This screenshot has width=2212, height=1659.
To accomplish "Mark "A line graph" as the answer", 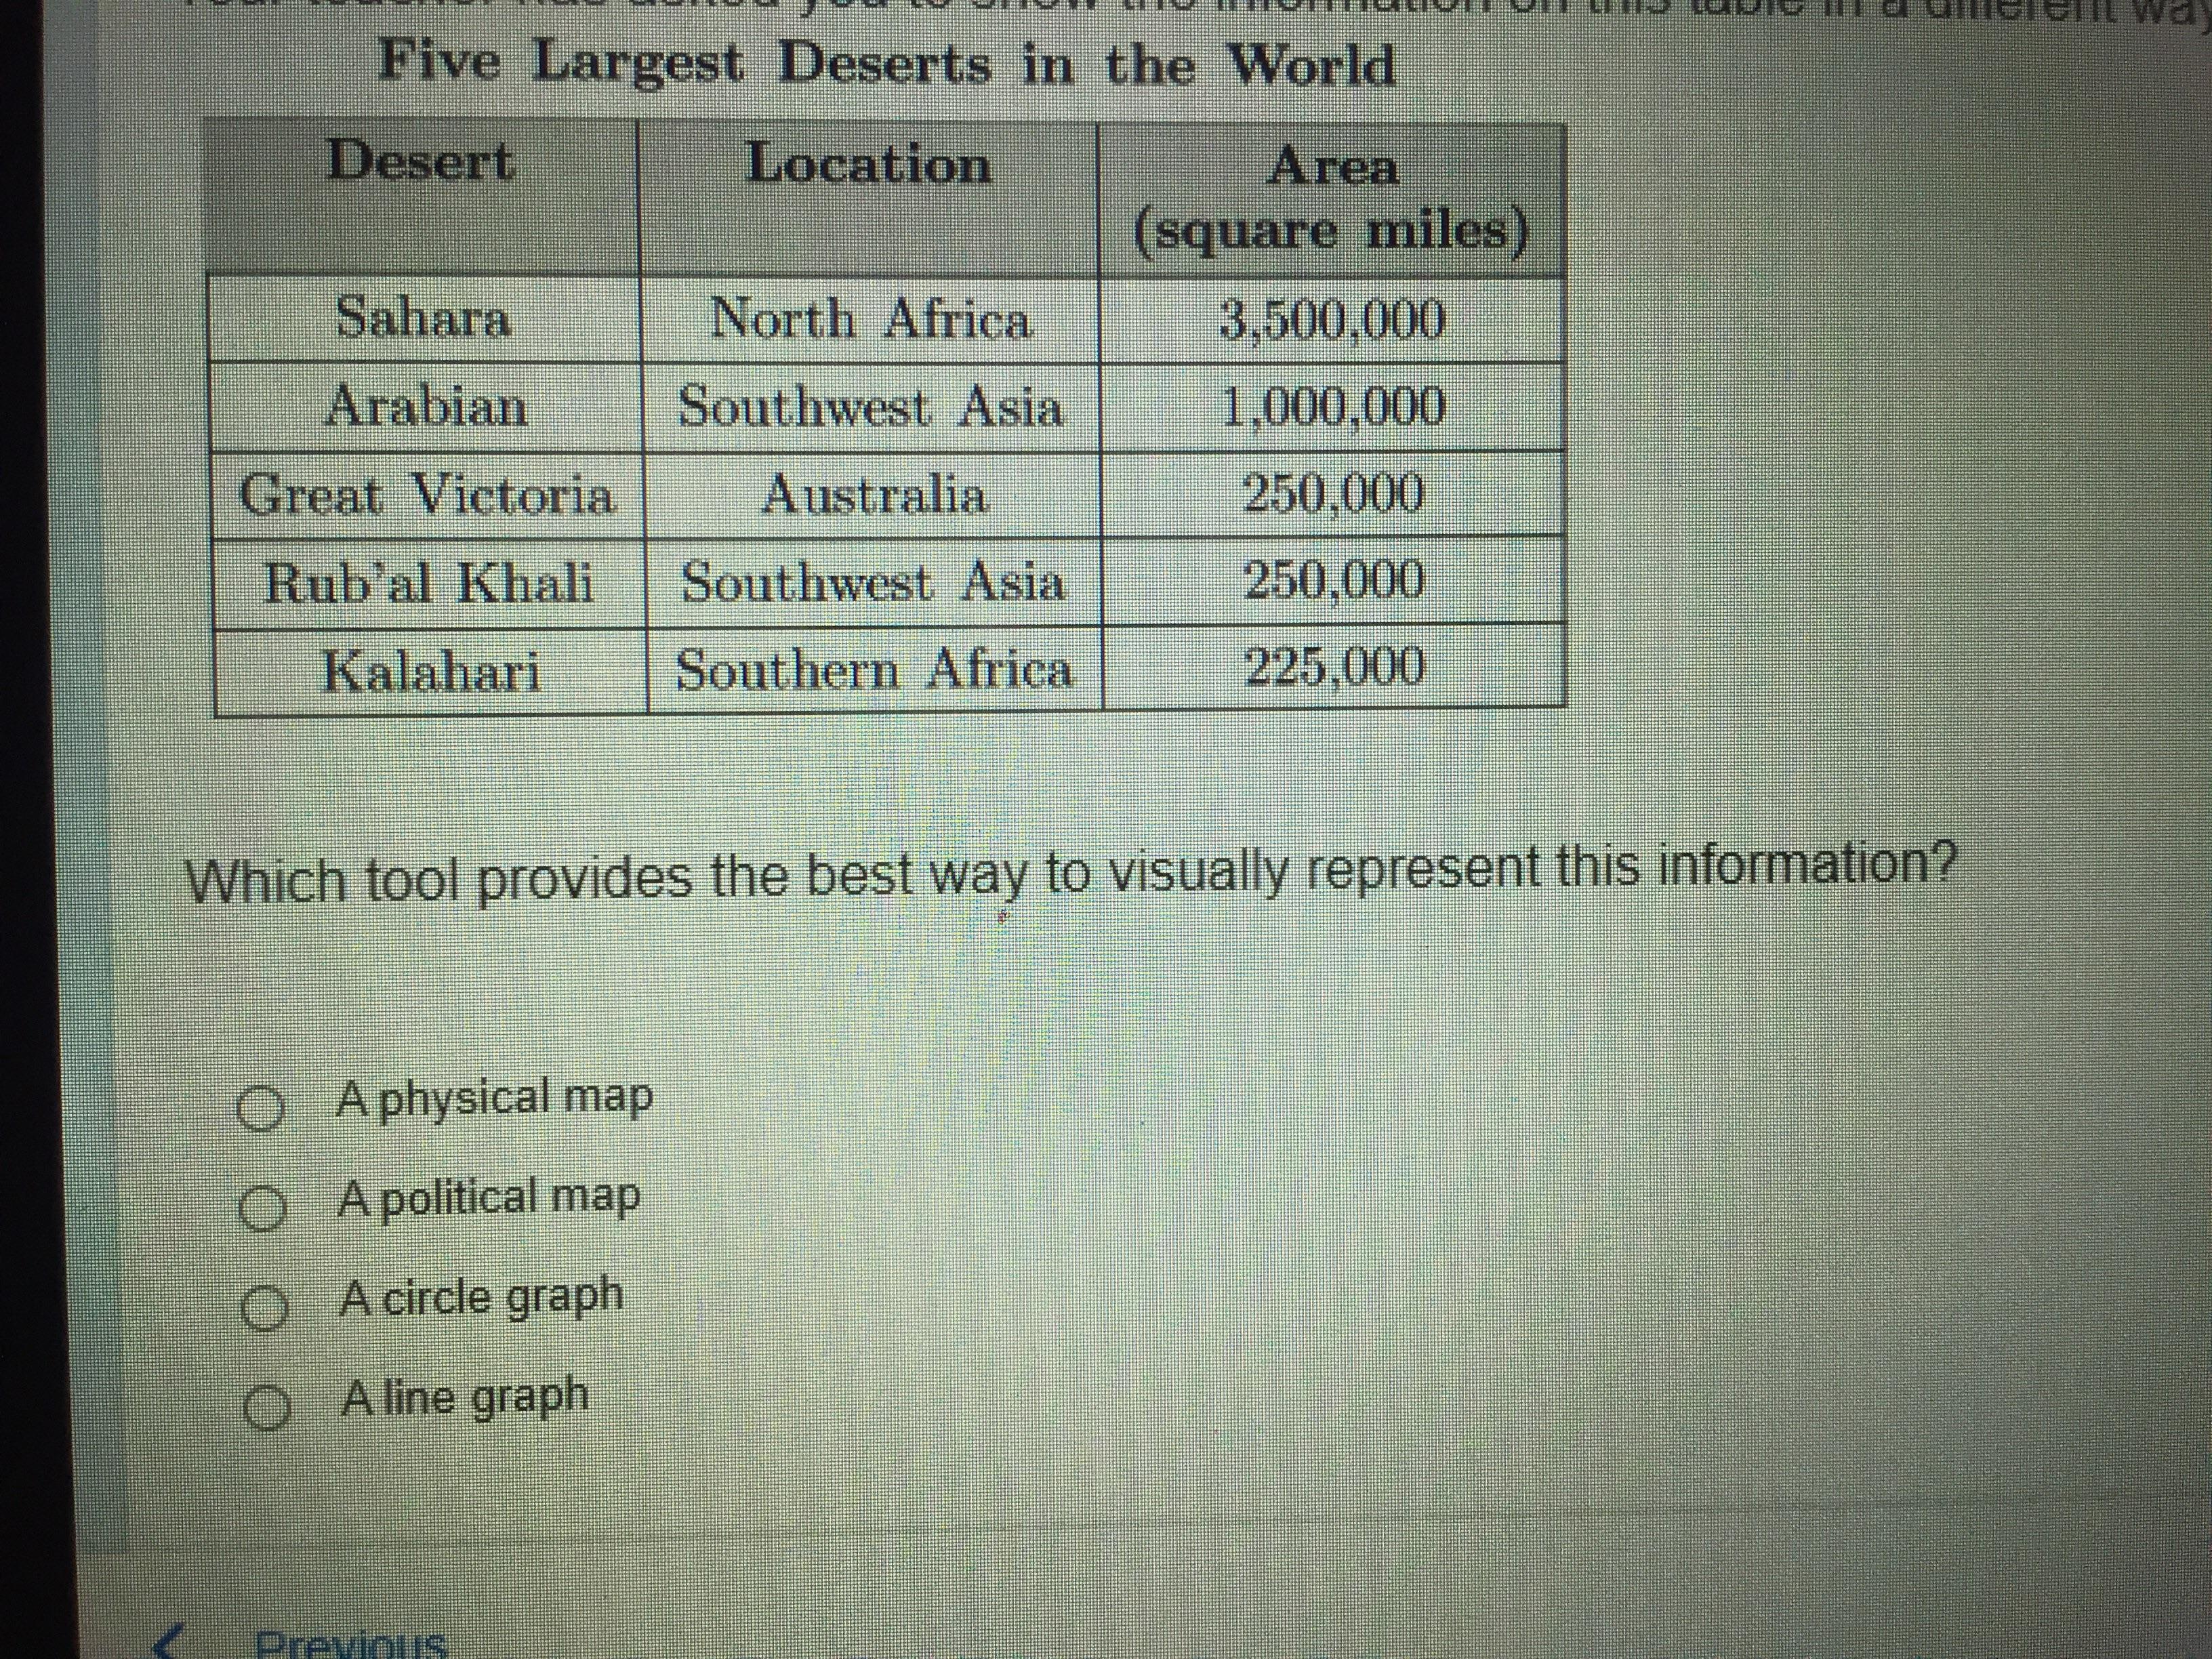I will 266,1410.
